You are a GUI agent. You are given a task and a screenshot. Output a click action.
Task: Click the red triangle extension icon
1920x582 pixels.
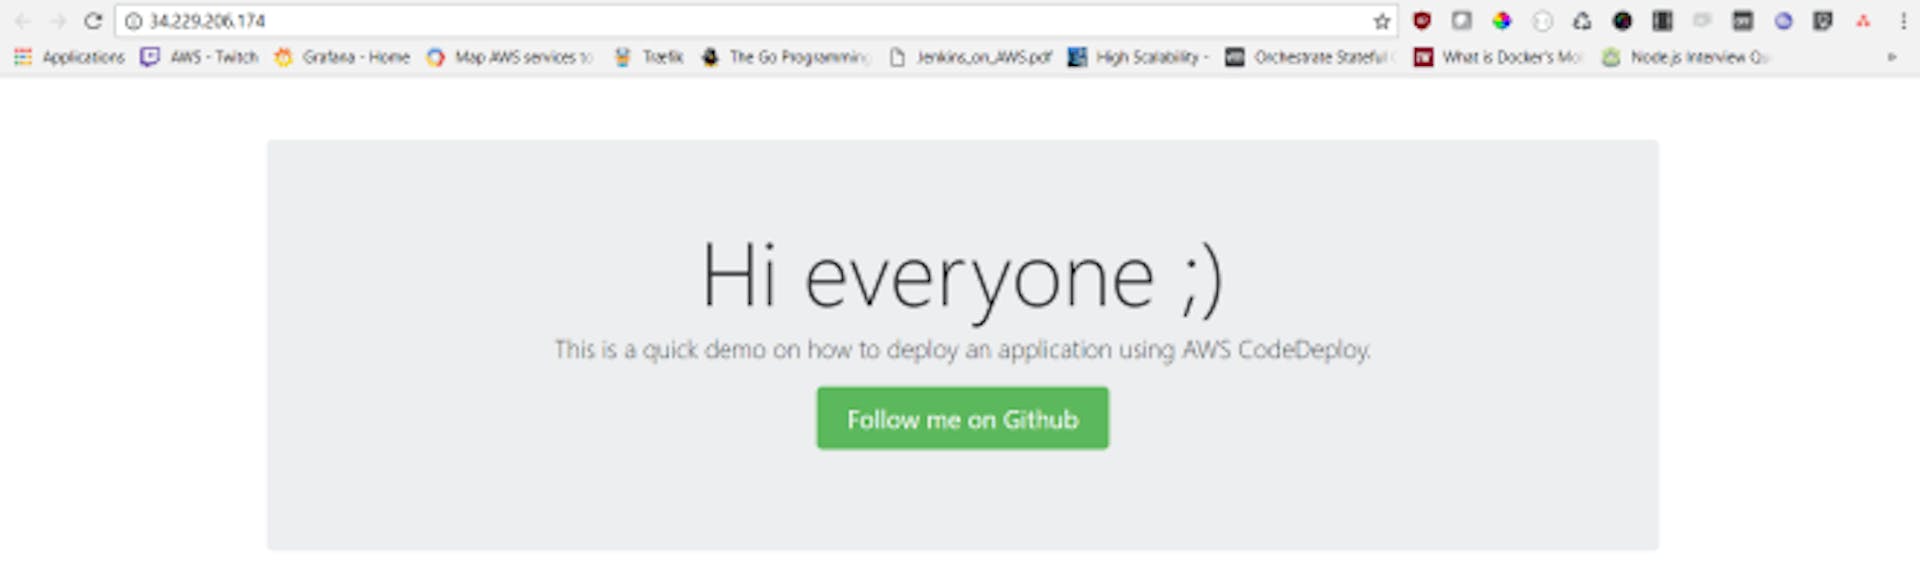point(1863,20)
